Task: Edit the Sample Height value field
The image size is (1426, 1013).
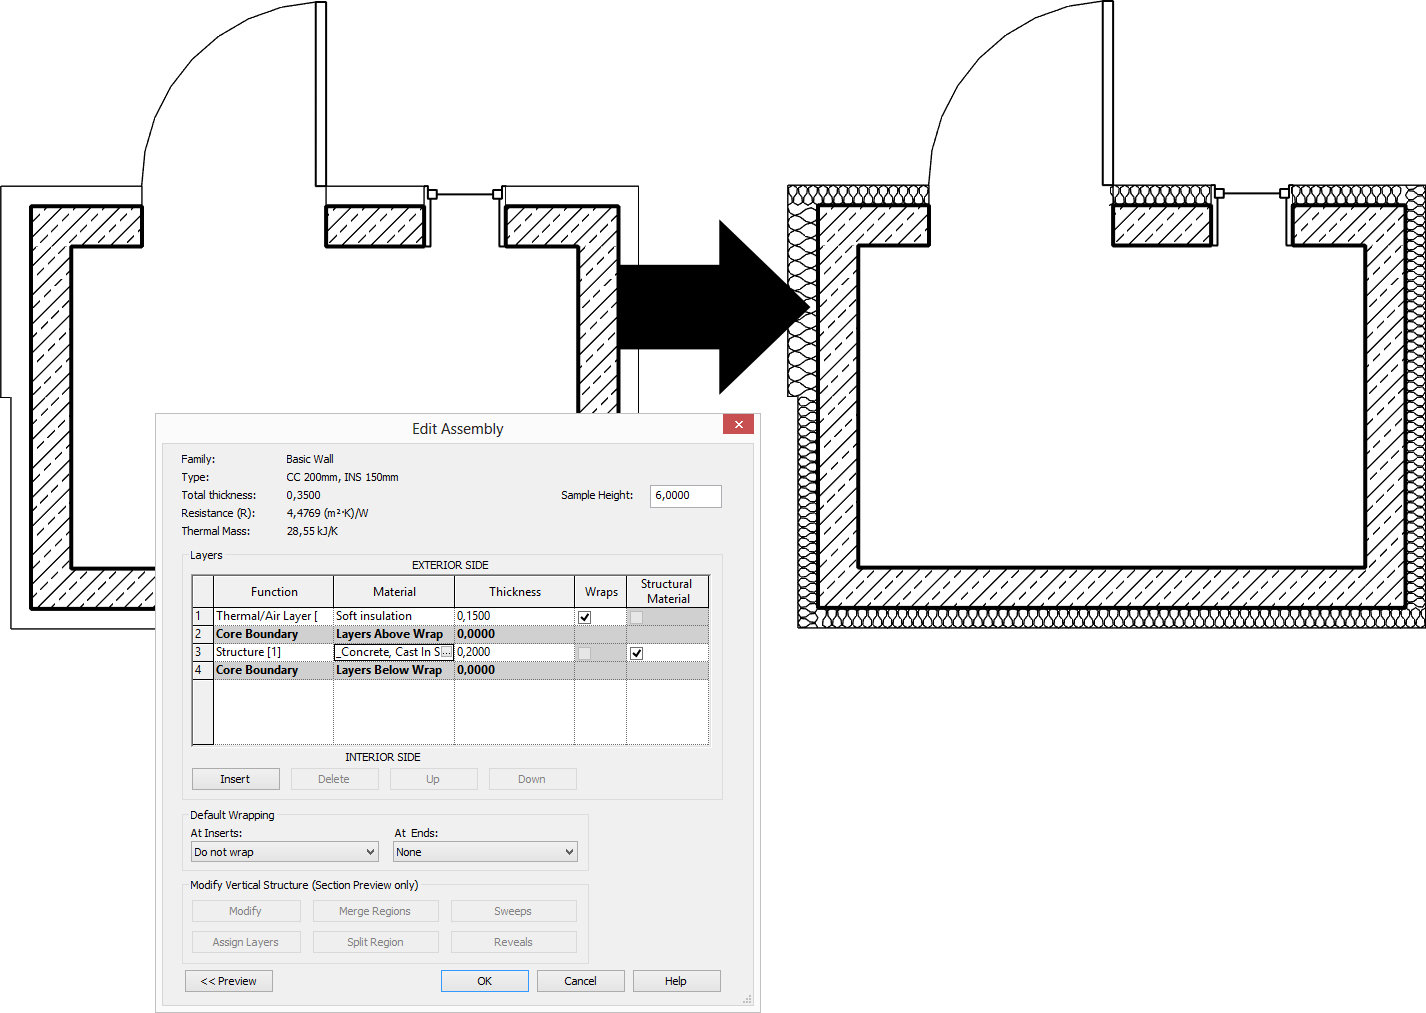Action: [x=685, y=495]
